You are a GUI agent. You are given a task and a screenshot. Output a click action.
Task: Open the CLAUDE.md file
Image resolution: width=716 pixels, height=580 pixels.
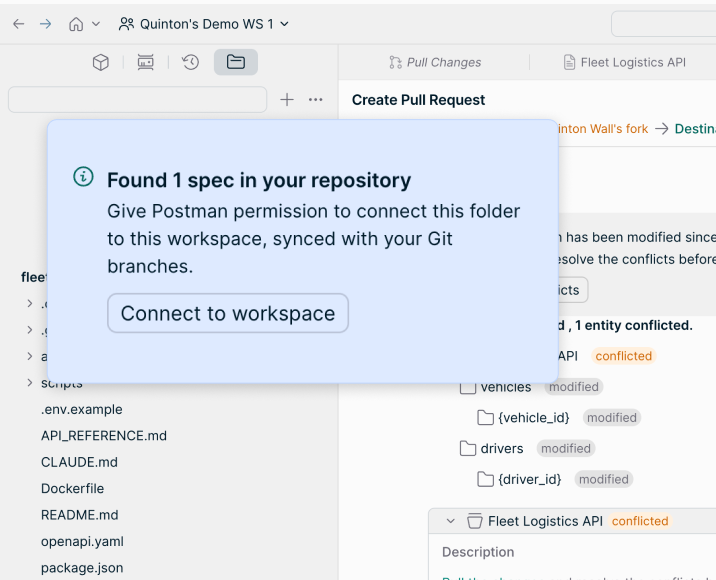coord(79,462)
